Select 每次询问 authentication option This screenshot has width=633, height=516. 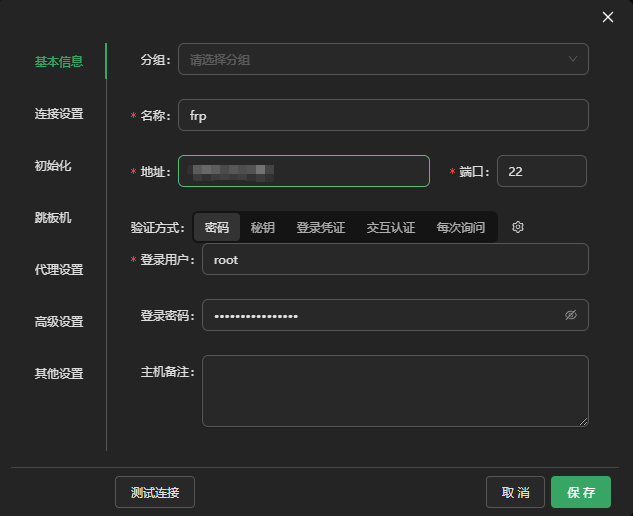click(460, 227)
